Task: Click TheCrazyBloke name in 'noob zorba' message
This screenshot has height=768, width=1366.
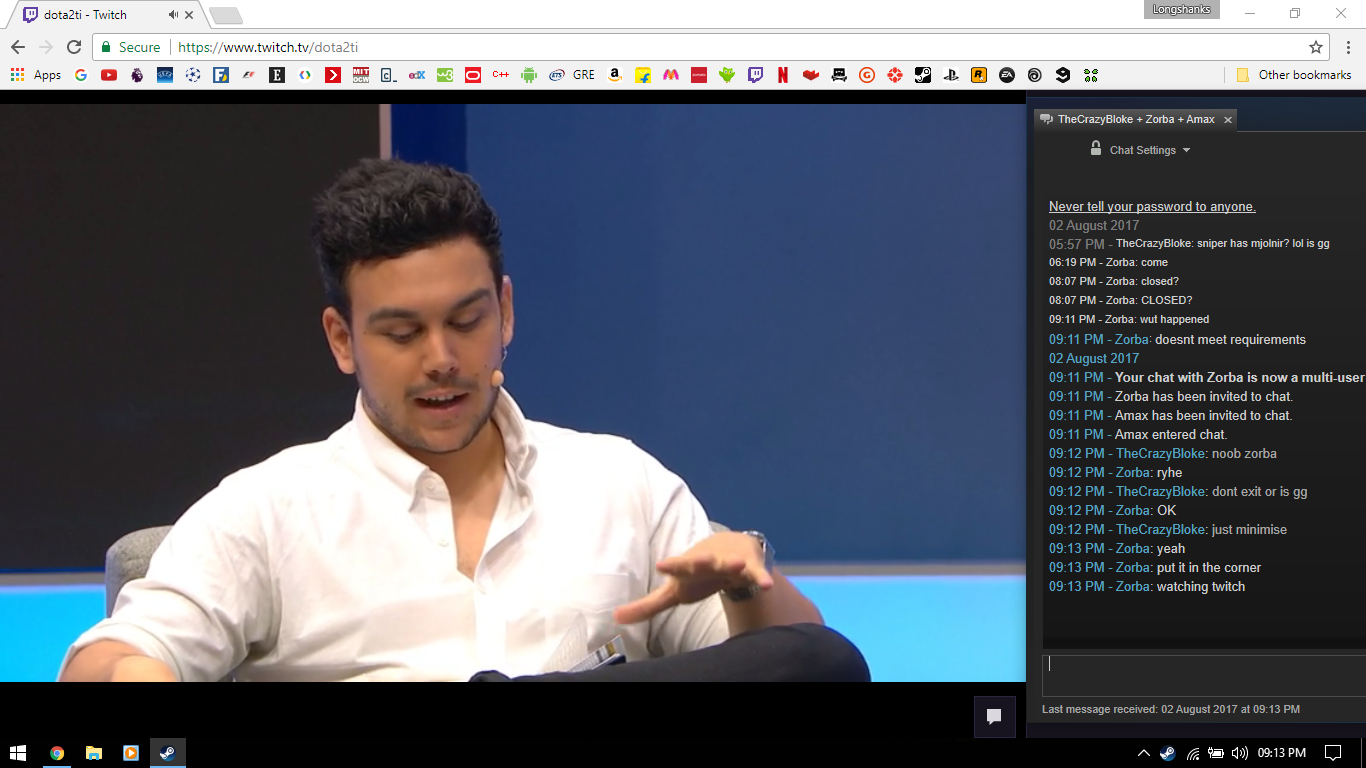Action: pos(1161,454)
